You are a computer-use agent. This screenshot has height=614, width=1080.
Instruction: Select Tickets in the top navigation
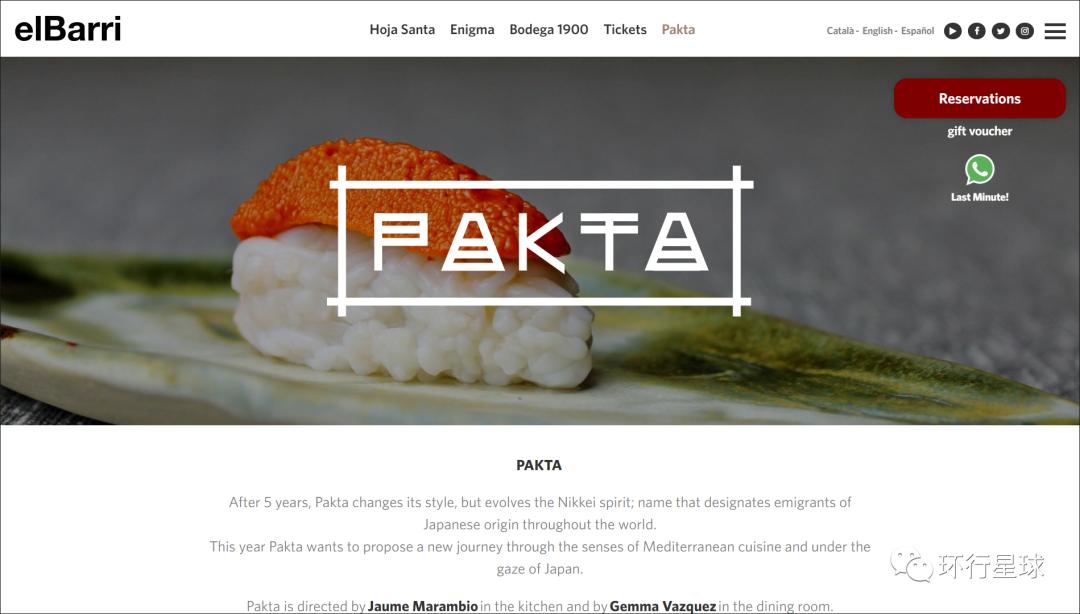625,30
